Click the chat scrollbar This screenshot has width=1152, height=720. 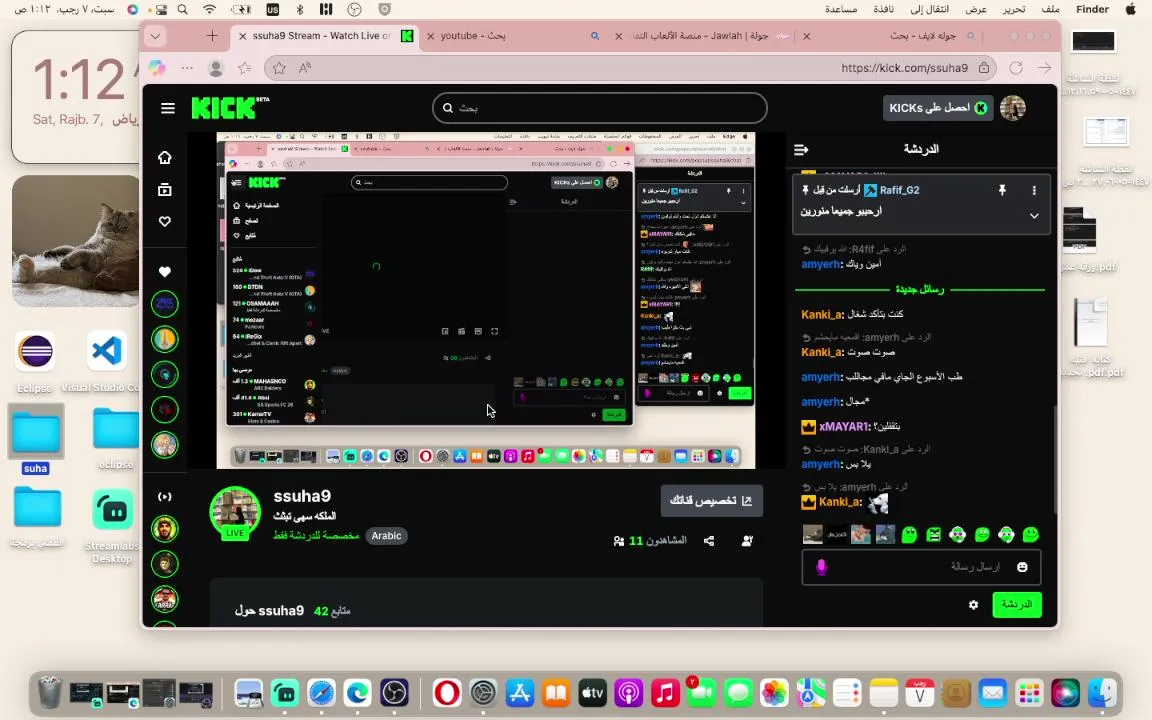1055,460
